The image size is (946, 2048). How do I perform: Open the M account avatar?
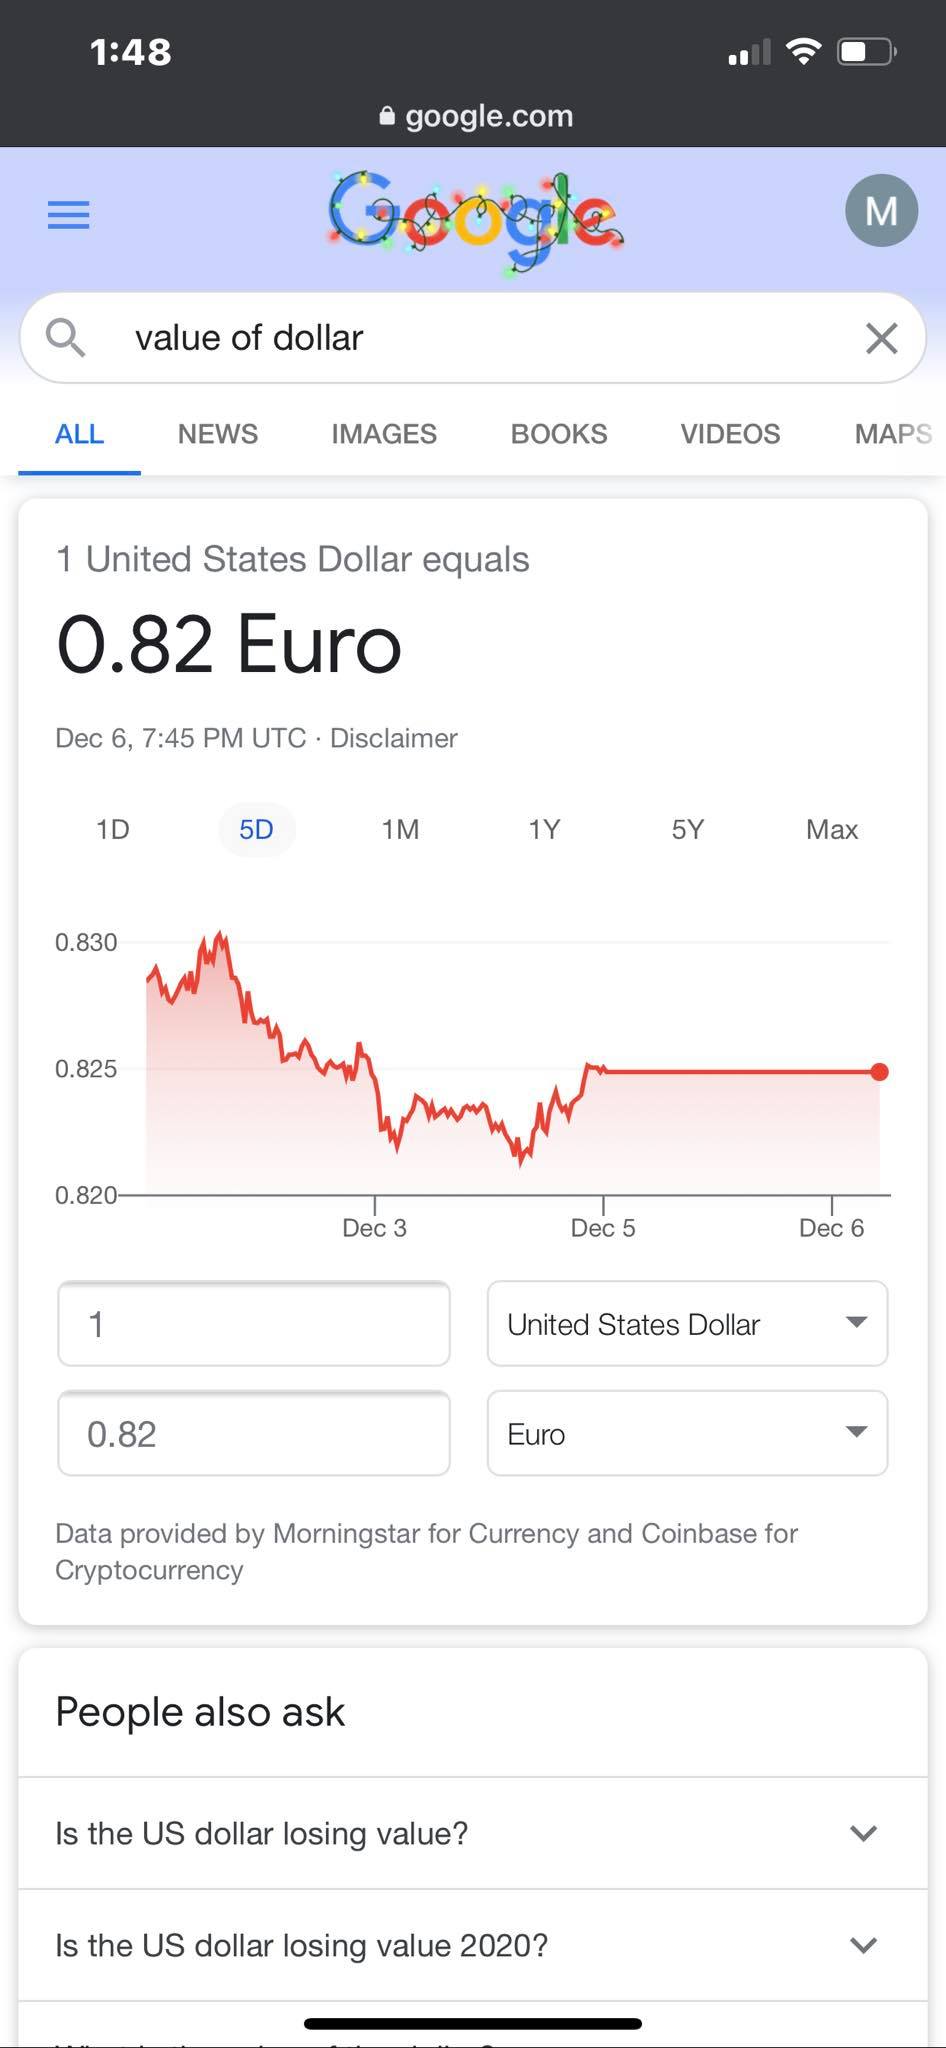click(881, 211)
